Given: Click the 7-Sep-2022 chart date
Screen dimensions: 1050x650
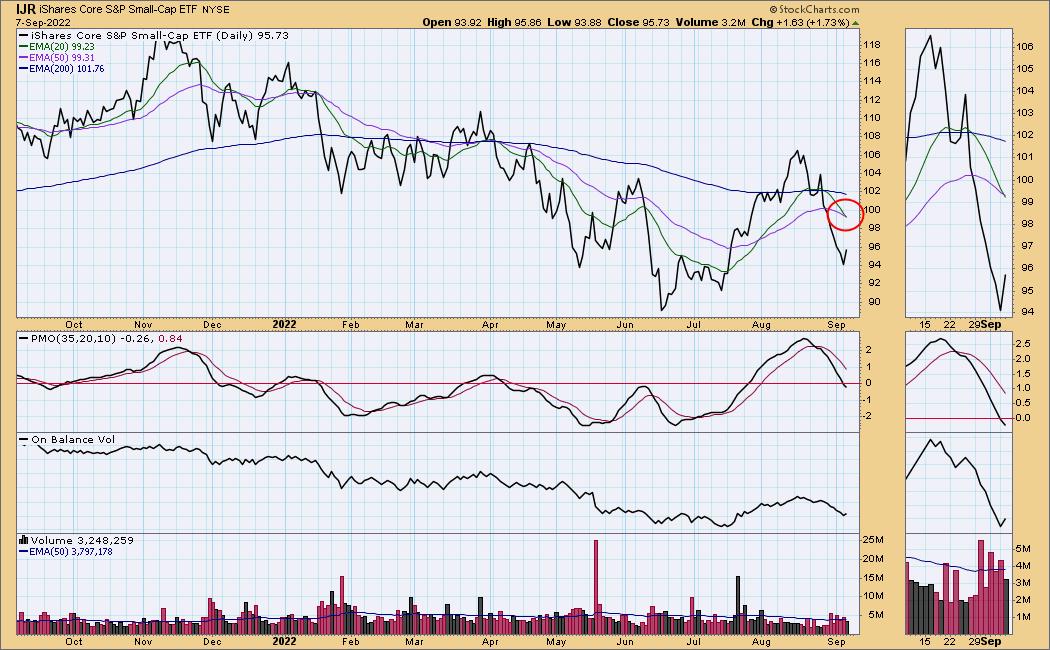Looking at the screenshot, I should [x=41, y=21].
